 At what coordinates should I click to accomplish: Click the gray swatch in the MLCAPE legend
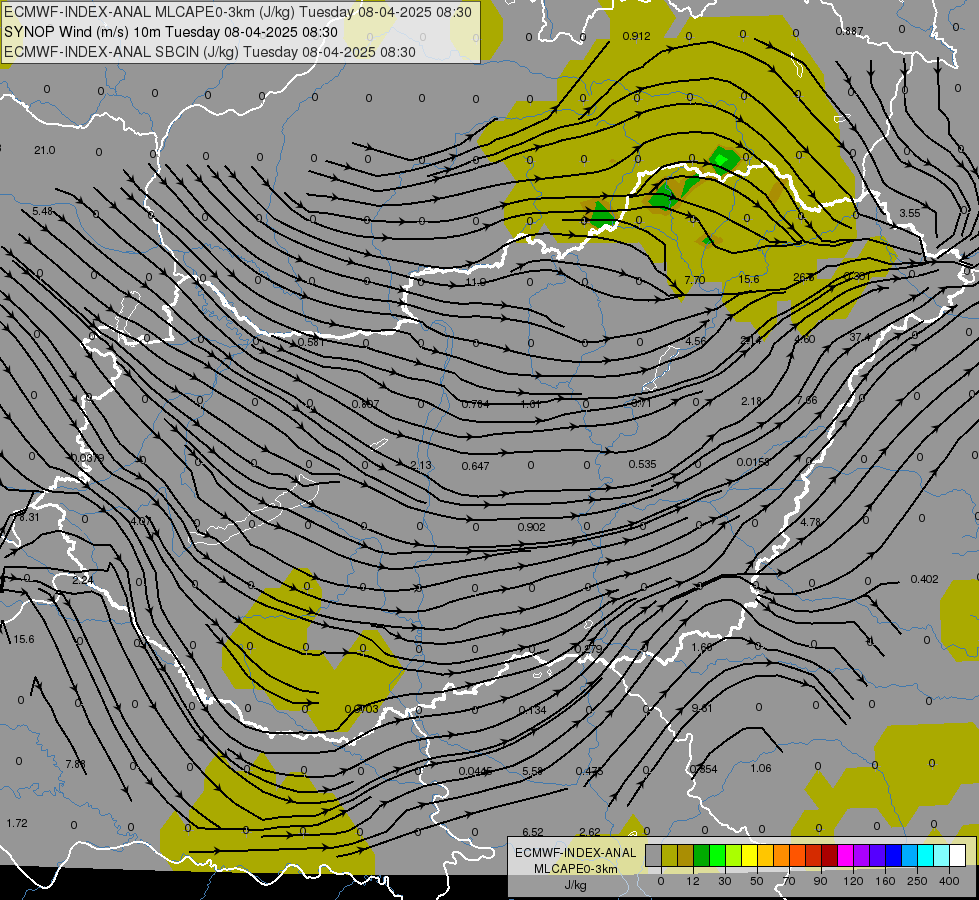point(653,856)
